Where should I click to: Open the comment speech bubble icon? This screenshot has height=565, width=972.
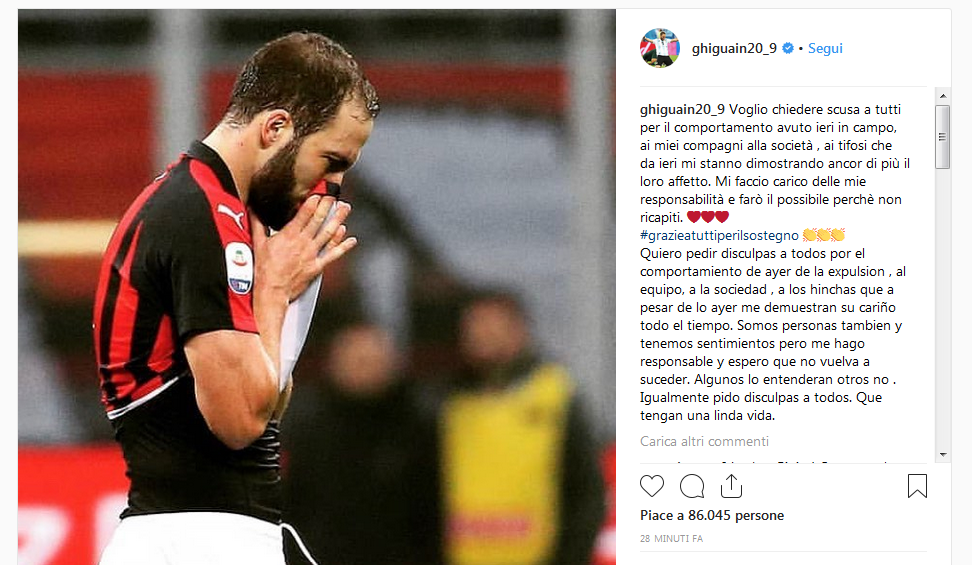692,486
